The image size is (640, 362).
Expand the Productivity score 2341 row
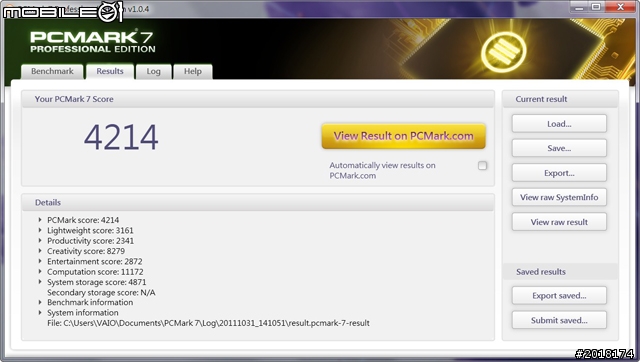point(40,240)
